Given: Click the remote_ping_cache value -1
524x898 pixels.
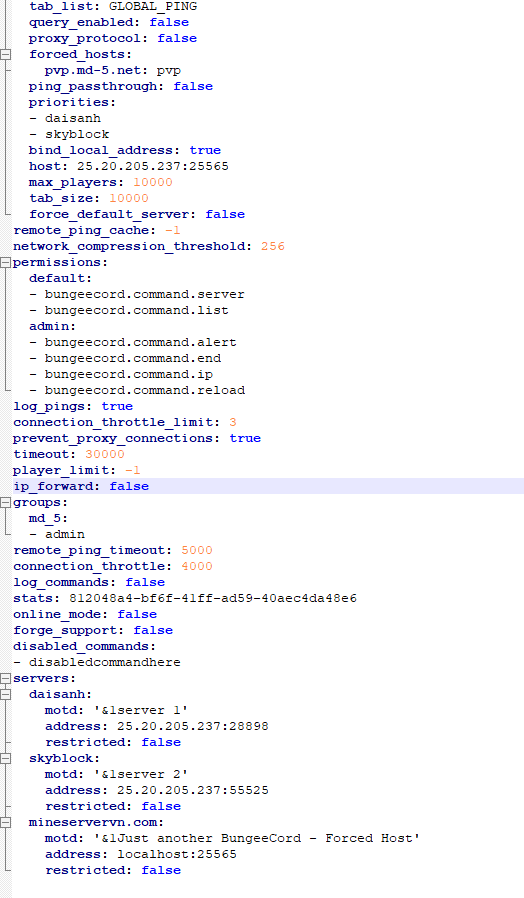Looking at the screenshot, I should [x=172, y=230].
